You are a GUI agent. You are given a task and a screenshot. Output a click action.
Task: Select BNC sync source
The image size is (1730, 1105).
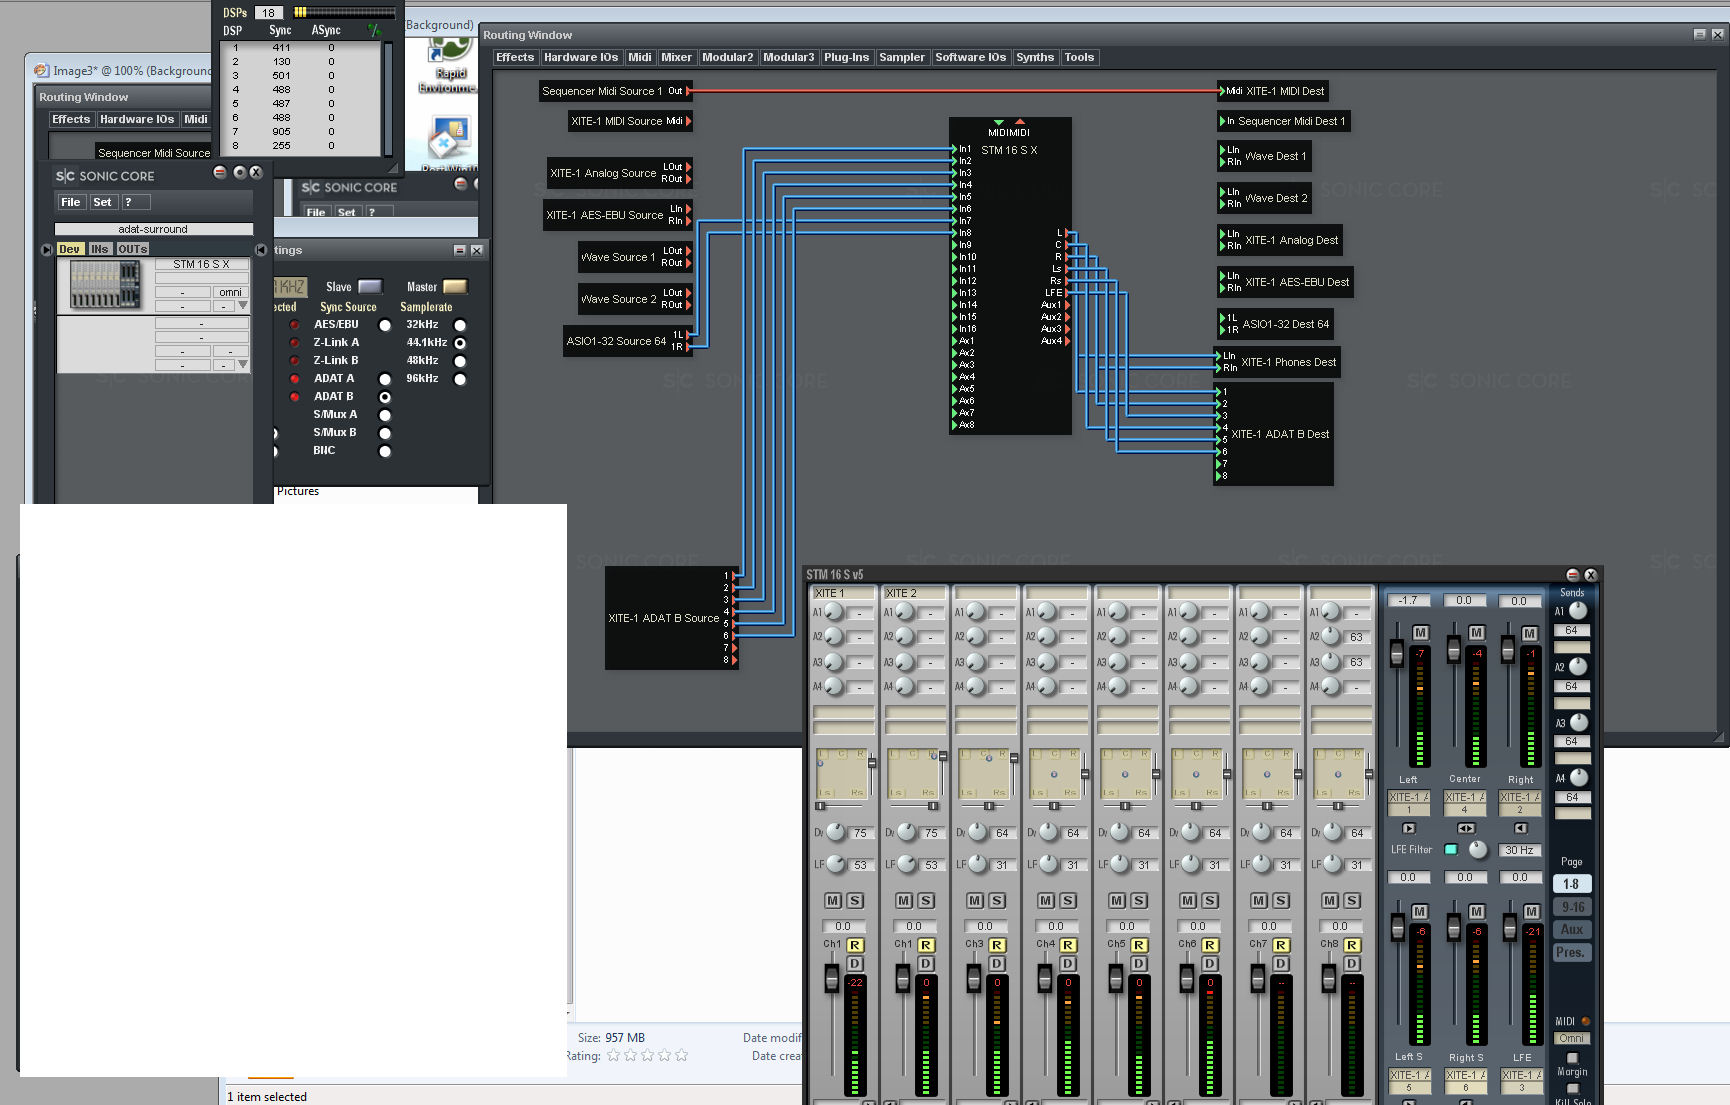(385, 451)
